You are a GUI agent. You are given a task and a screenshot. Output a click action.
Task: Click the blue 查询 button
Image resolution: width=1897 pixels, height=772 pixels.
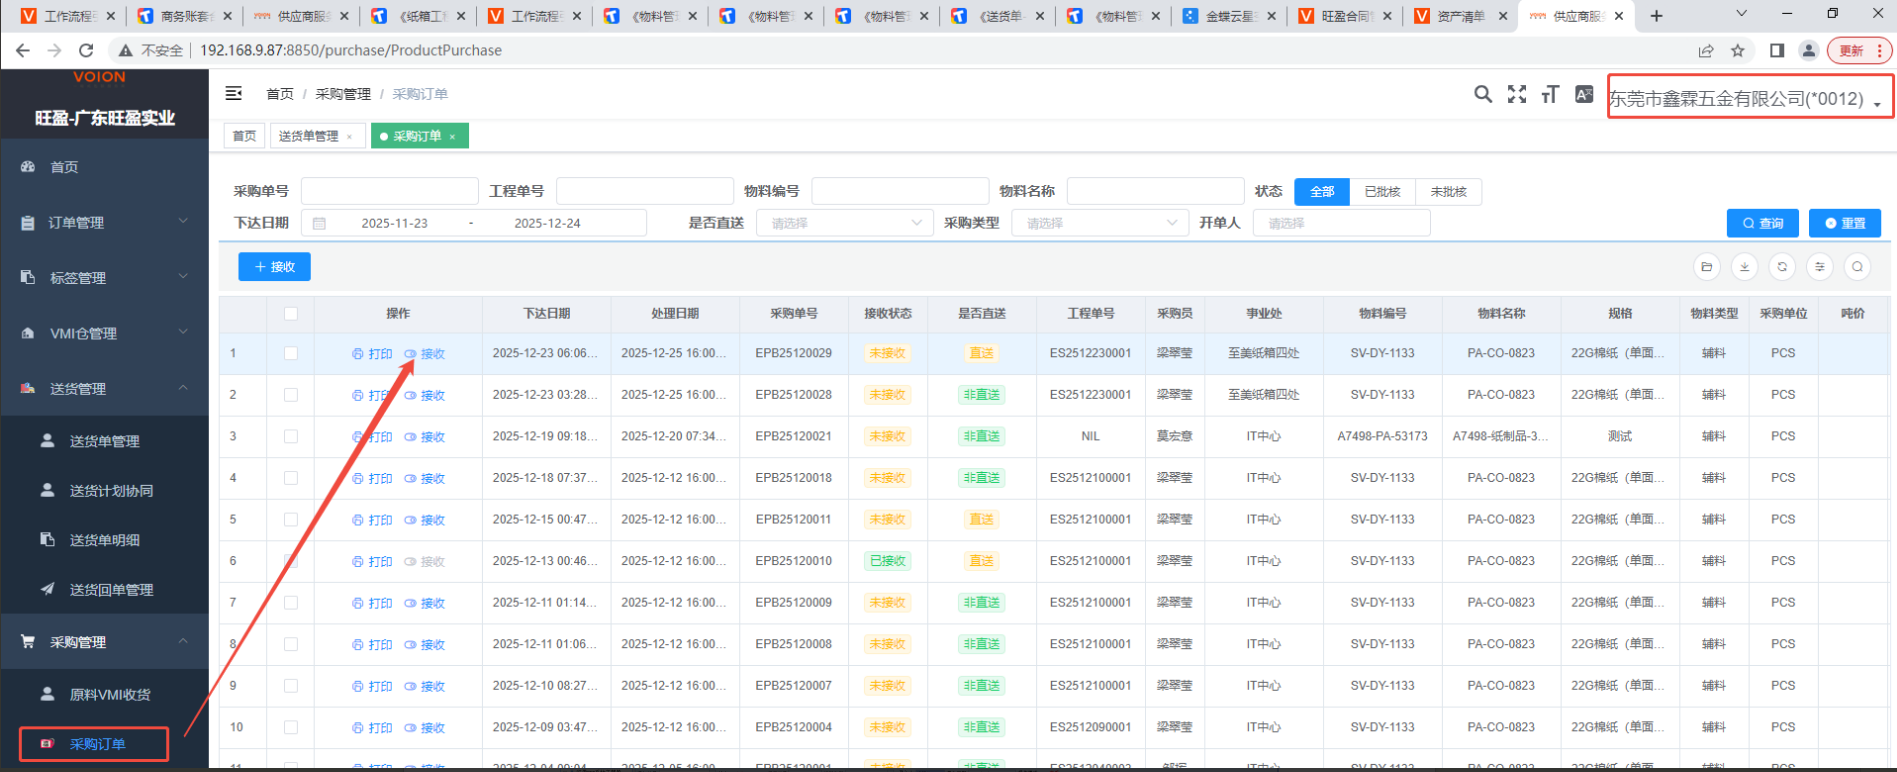tap(1763, 223)
